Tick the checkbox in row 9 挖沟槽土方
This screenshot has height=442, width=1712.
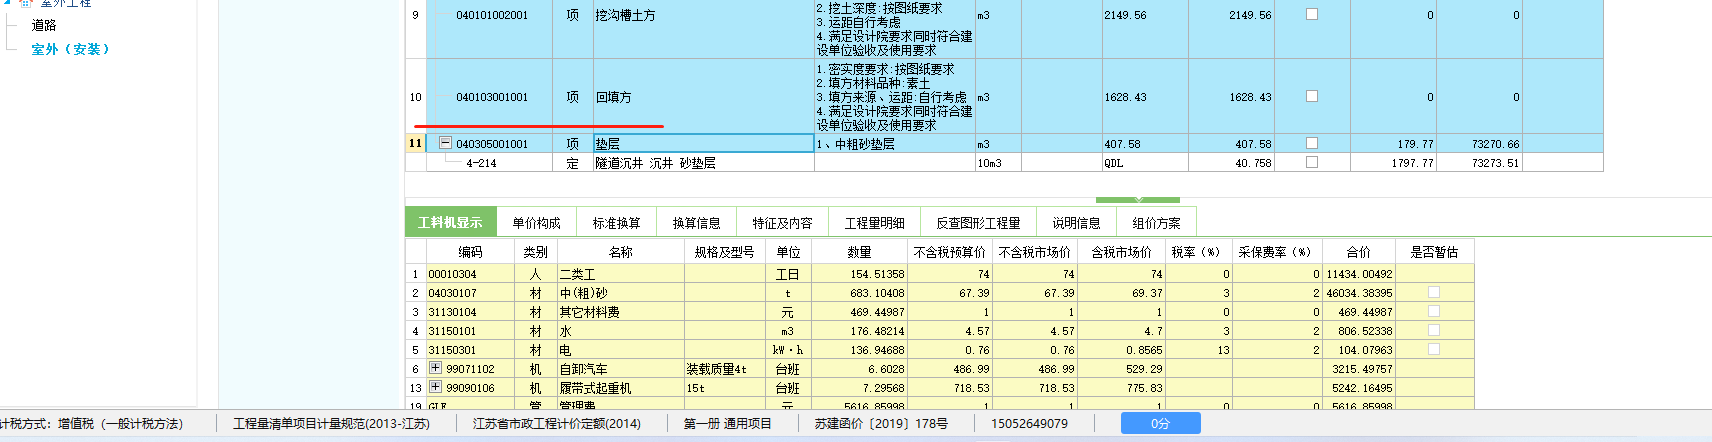1312,14
